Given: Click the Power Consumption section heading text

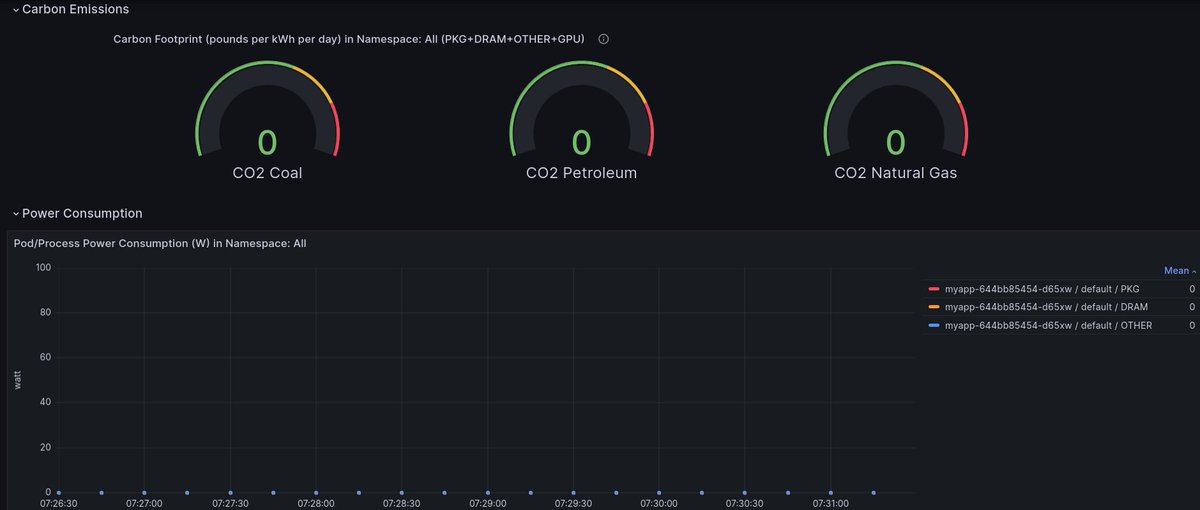Looking at the screenshot, I should 82,214.
